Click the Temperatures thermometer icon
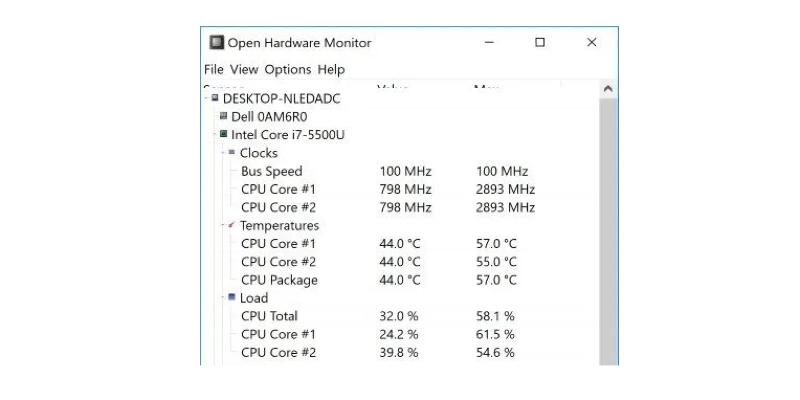Viewport: 800px width, 400px height. [232, 224]
